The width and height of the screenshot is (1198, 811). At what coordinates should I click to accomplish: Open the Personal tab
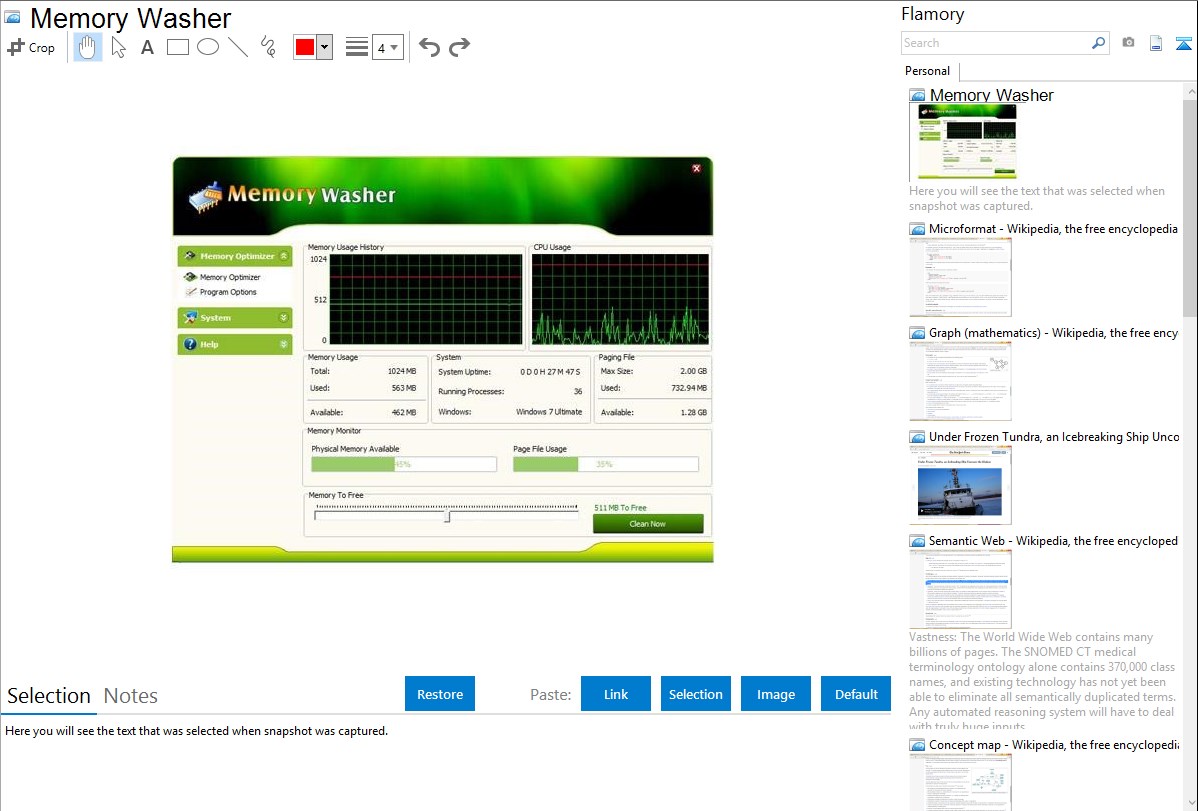928,71
